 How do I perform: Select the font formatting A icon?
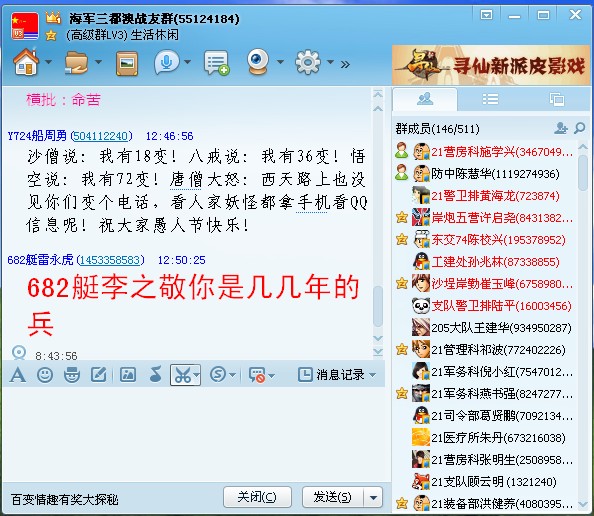tap(18, 375)
